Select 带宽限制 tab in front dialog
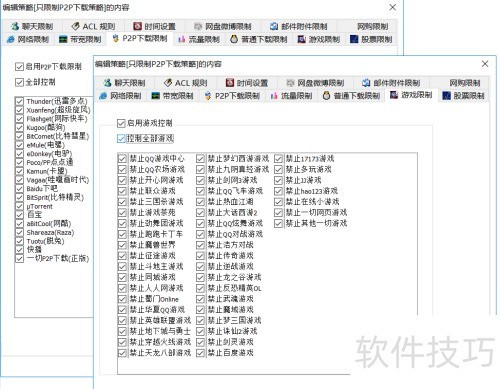The image size is (500, 389). click(172, 96)
